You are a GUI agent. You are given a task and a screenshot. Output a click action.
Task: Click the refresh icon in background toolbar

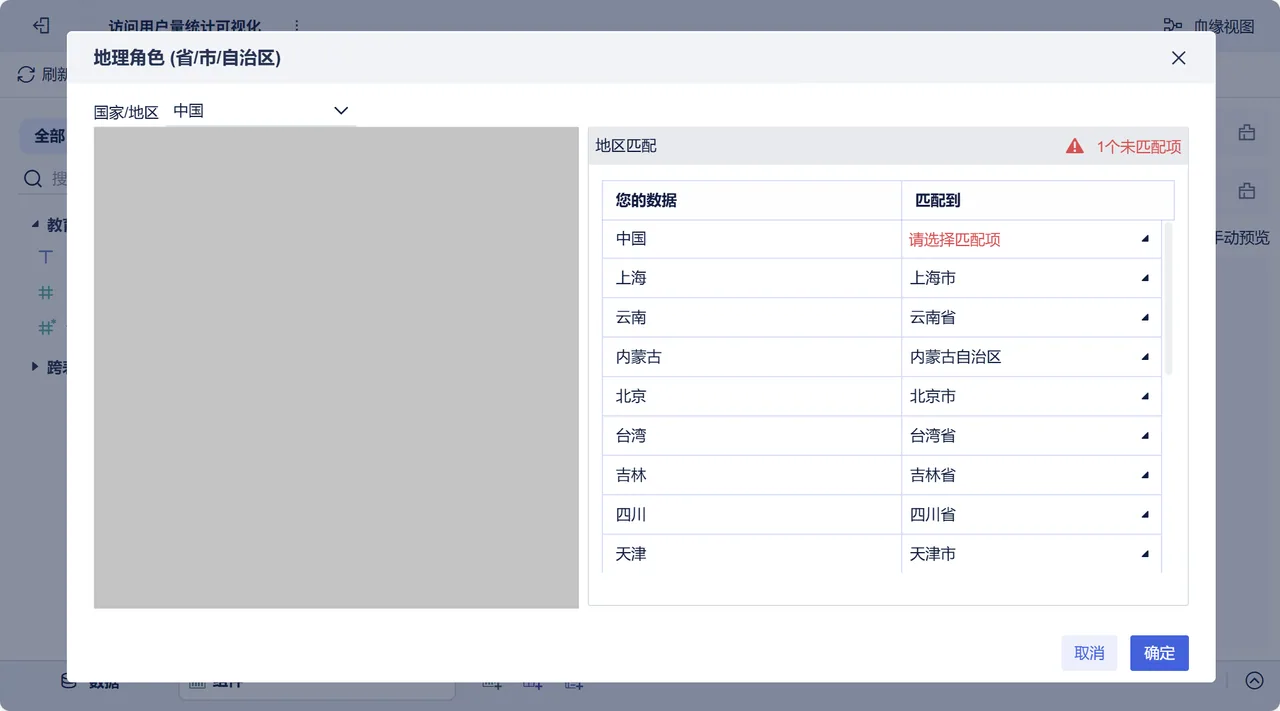tap(26, 74)
